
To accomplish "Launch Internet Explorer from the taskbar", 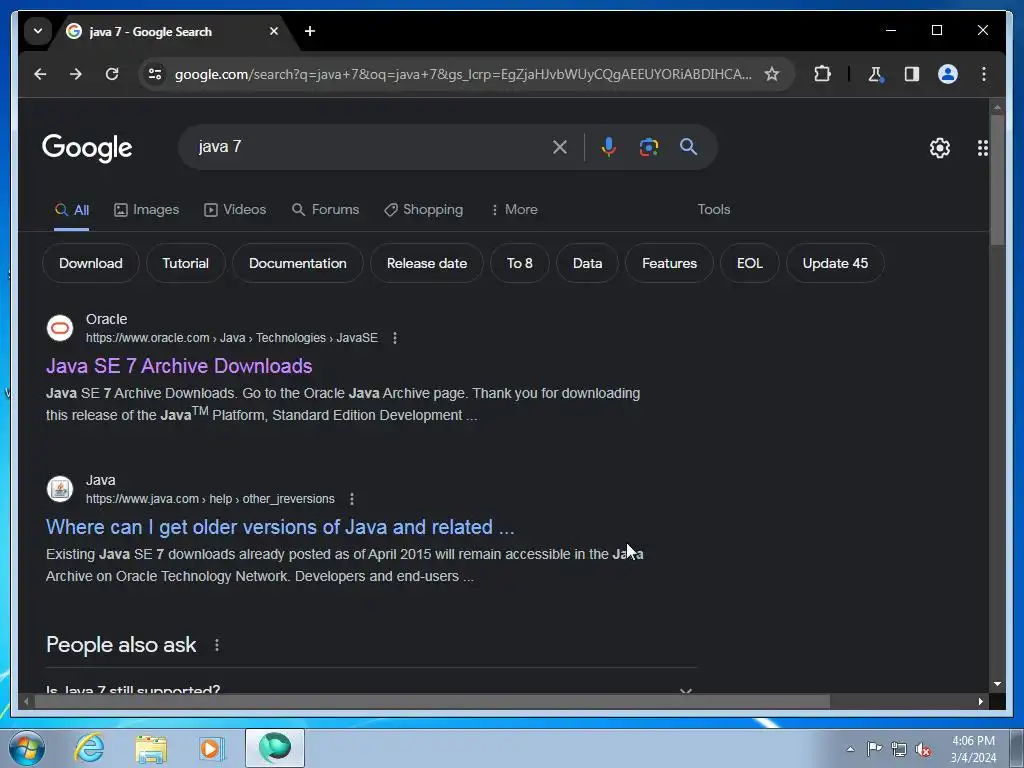I will pyautogui.click(x=89, y=748).
